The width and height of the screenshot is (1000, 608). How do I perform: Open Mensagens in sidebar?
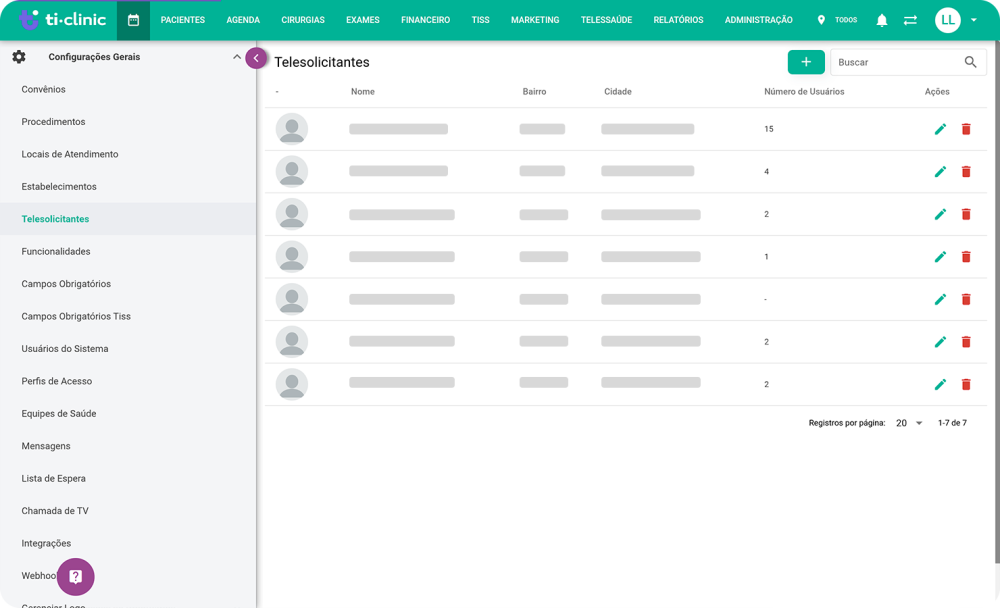coord(46,446)
